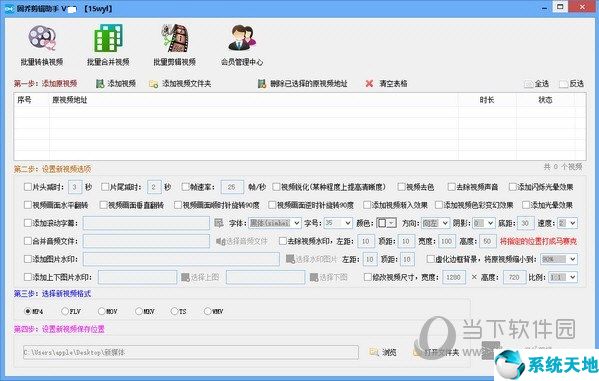
Task: Select the MKV format radio button
Action: [x=139, y=311]
